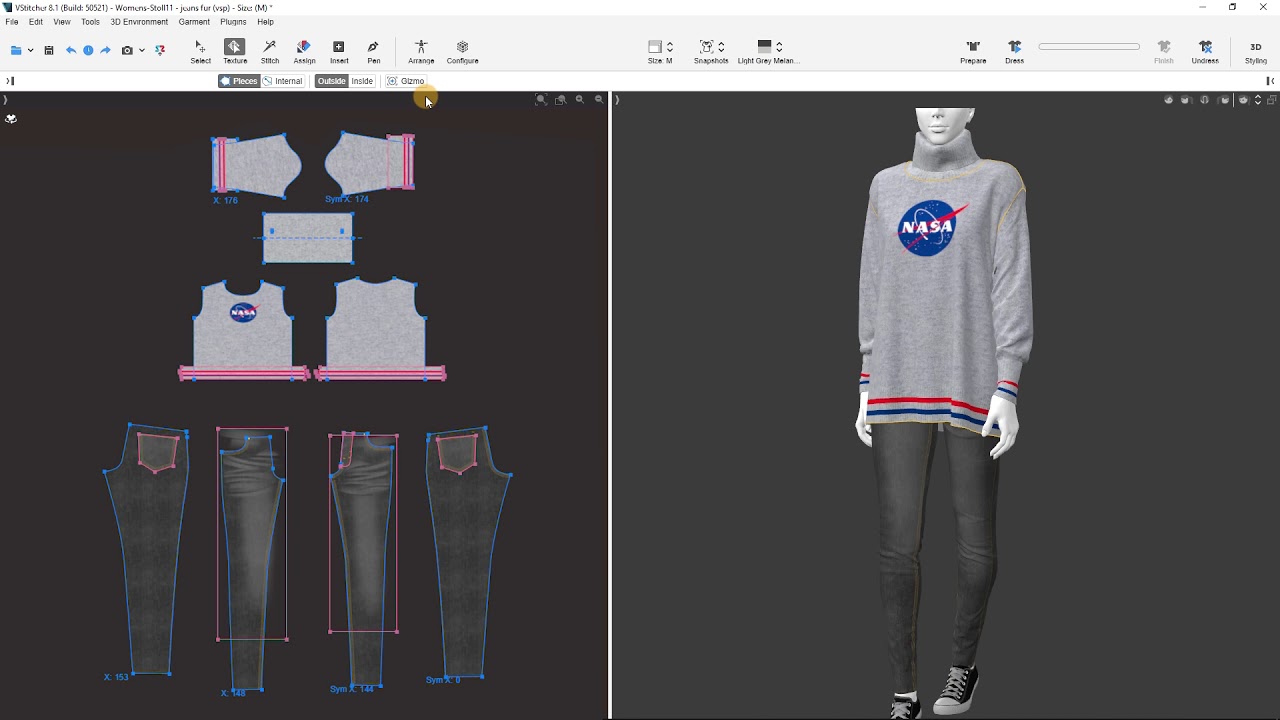The width and height of the screenshot is (1280, 720).
Task: Expand right side panel arrow below Styling
Action: click(x=1270, y=81)
